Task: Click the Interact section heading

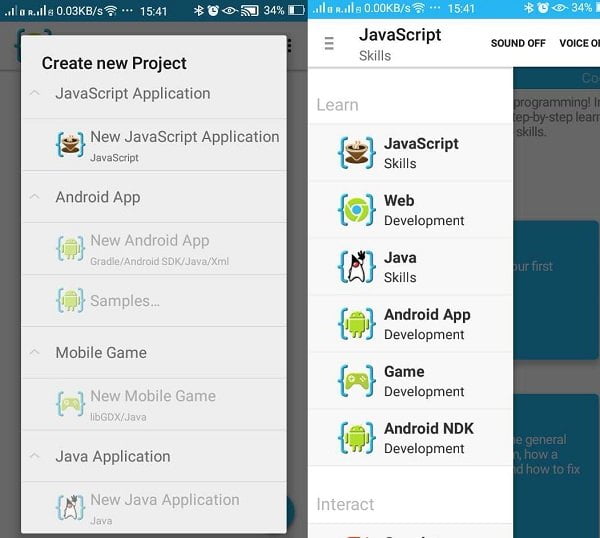Action: click(345, 504)
